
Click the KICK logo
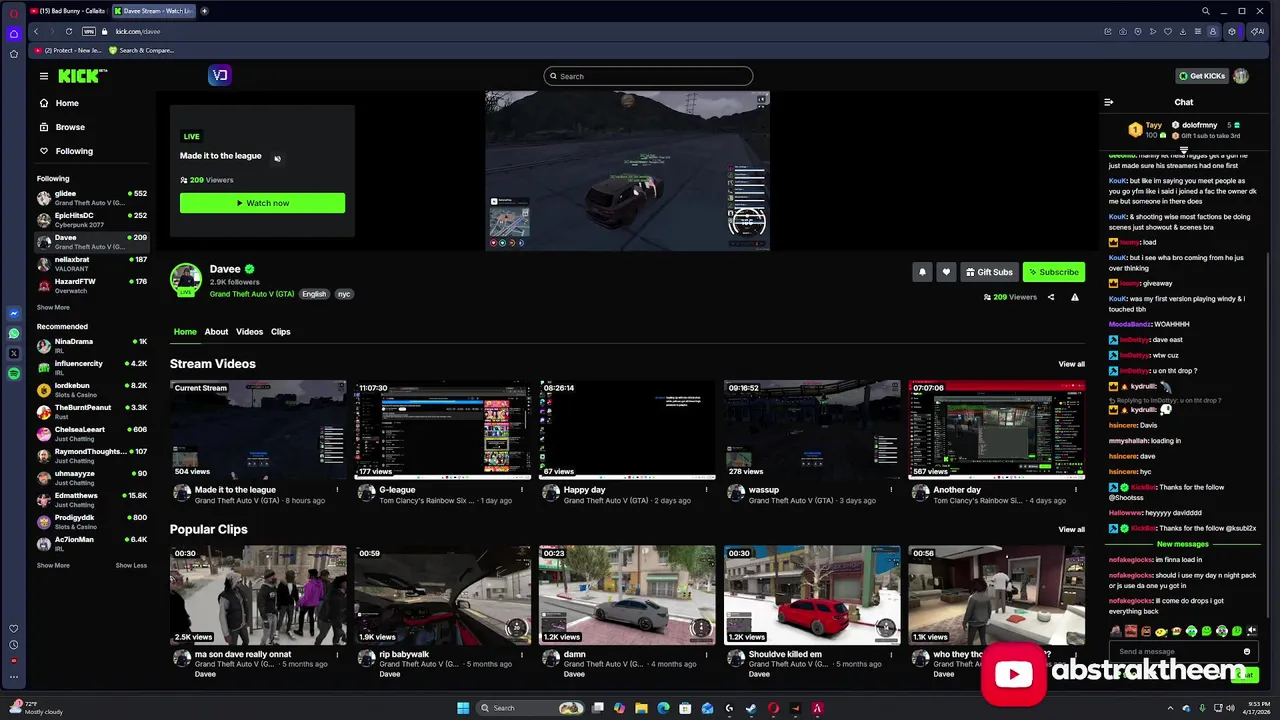pyautogui.click(x=81, y=76)
